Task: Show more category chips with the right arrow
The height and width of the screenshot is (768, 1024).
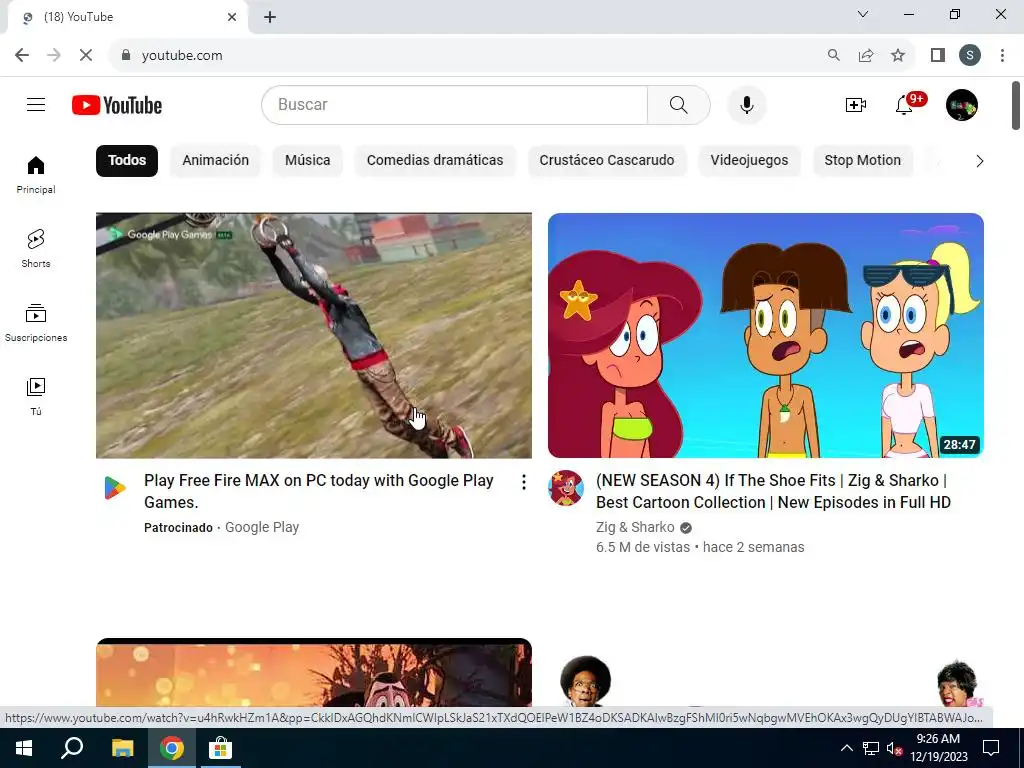Action: click(x=980, y=161)
